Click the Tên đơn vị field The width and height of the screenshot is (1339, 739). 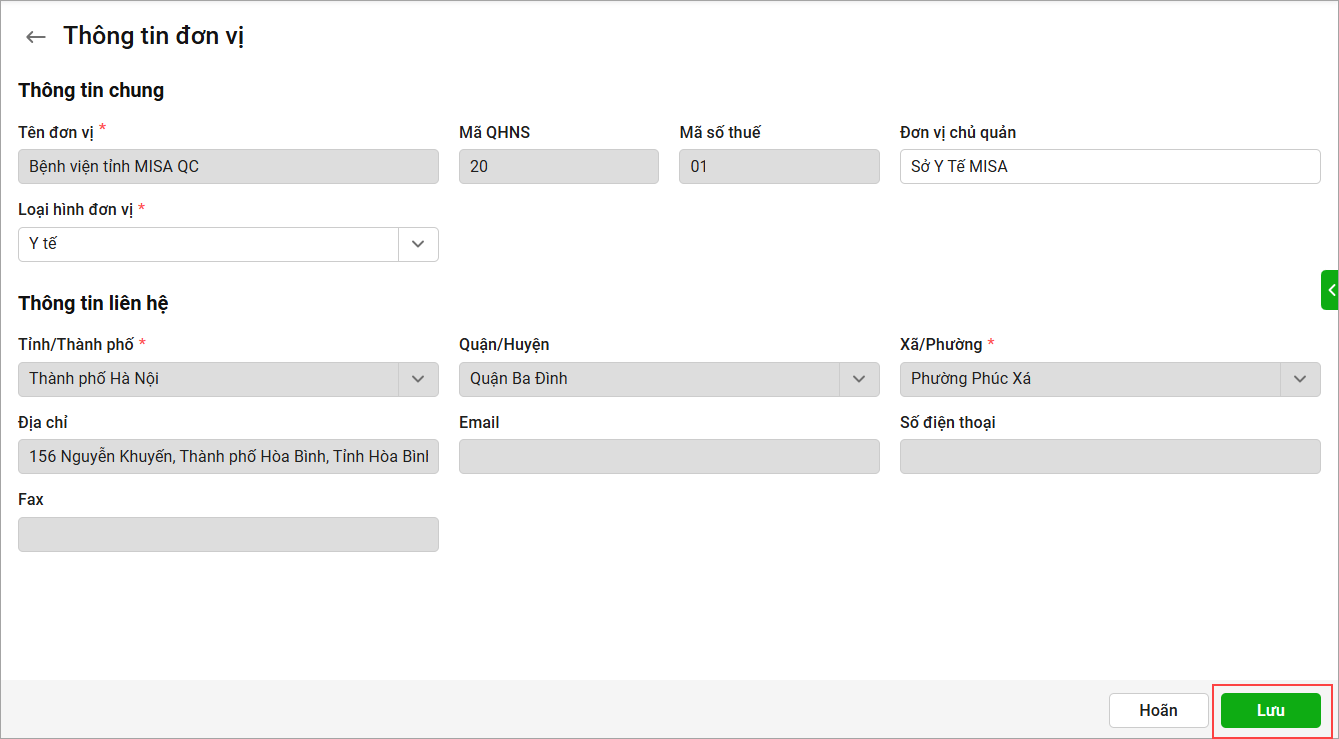click(x=228, y=167)
